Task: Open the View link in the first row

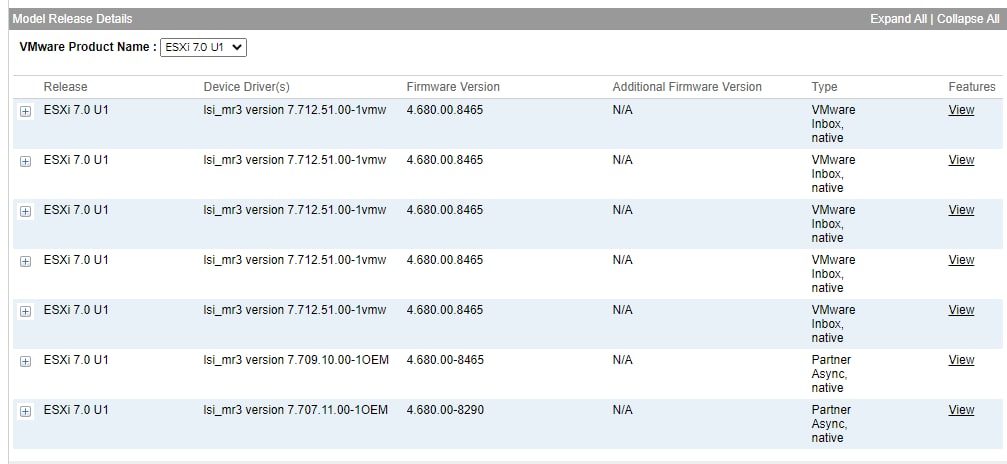Action: pos(961,109)
